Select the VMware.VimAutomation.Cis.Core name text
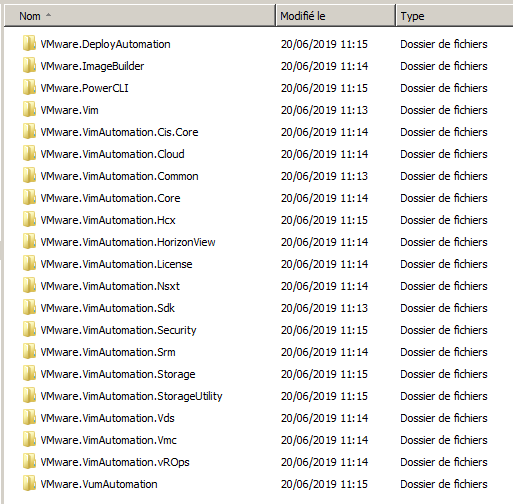This screenshot has width=513, height=504. tap(119, 132)
